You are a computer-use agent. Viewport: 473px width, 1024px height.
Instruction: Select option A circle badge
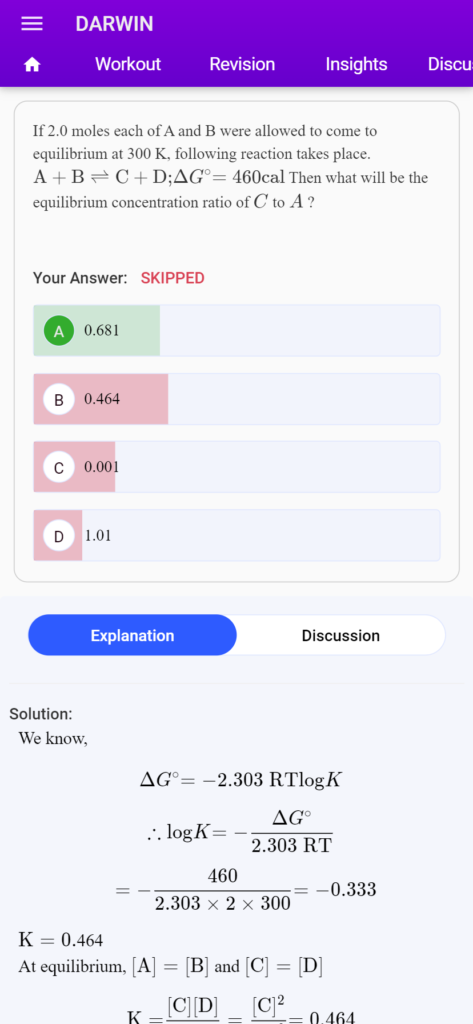pos(59,331)
